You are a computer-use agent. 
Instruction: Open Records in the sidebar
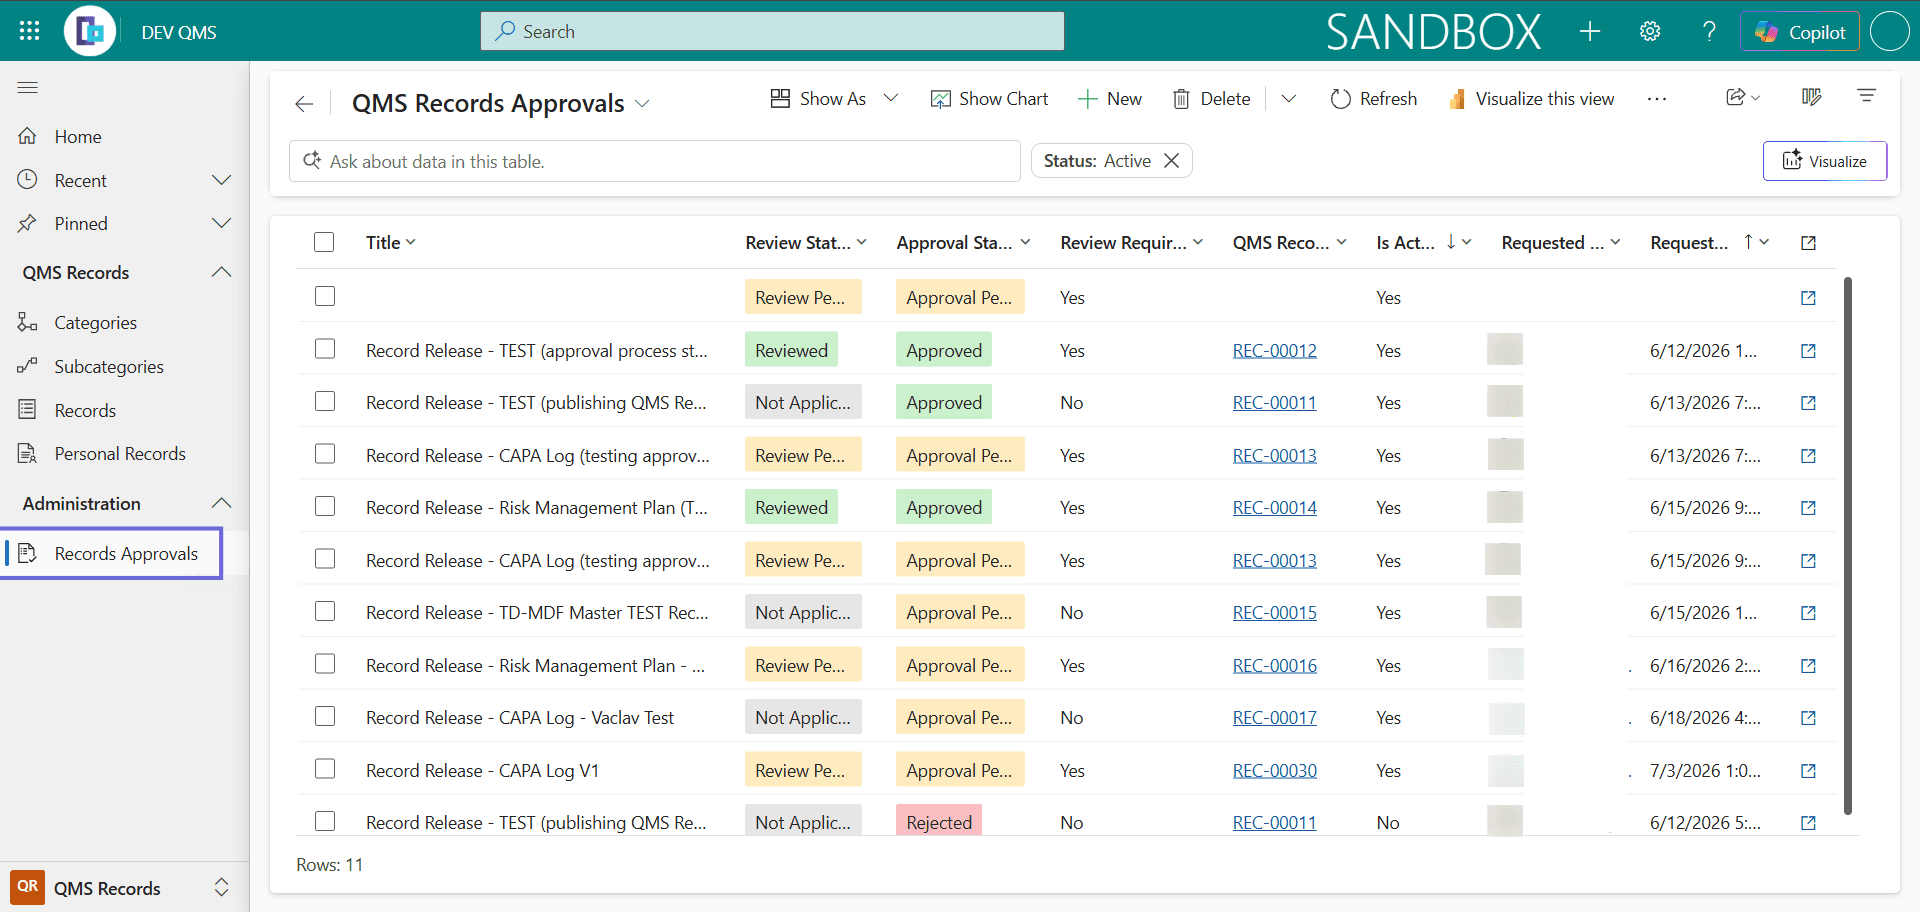pyautogui.click(x=85, y=411)
